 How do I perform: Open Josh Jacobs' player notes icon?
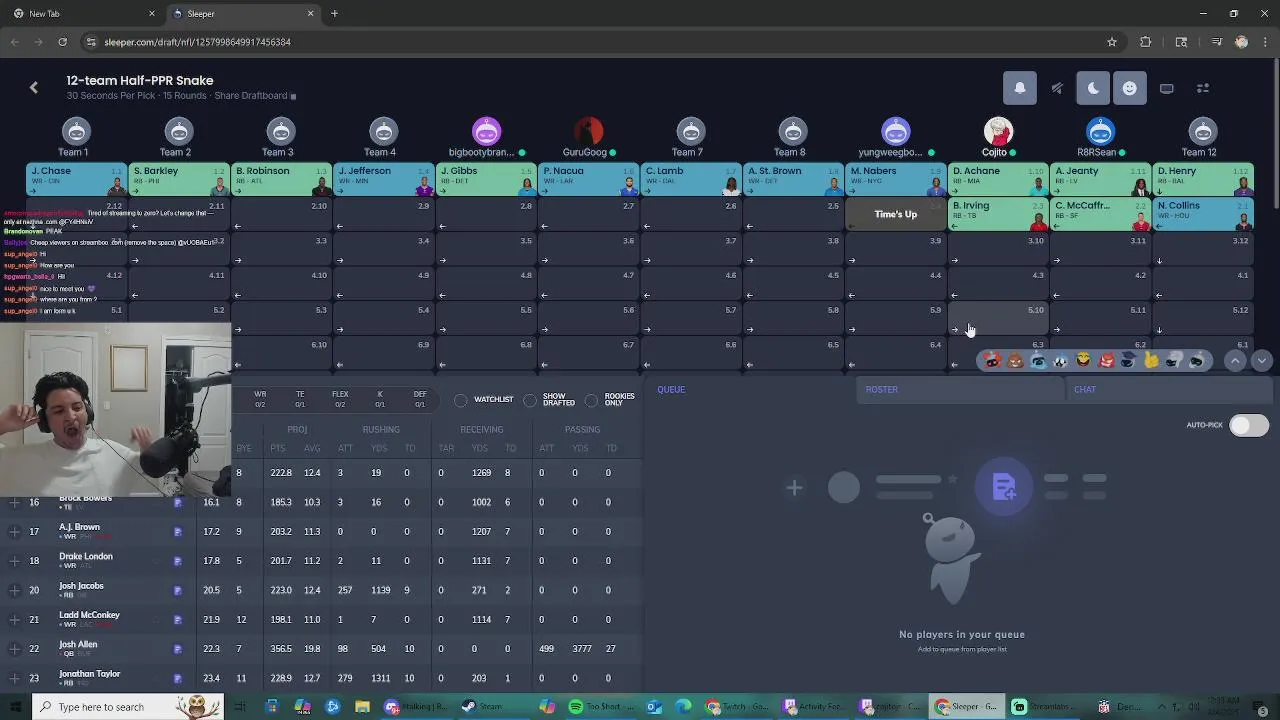[x=178, y=590]
